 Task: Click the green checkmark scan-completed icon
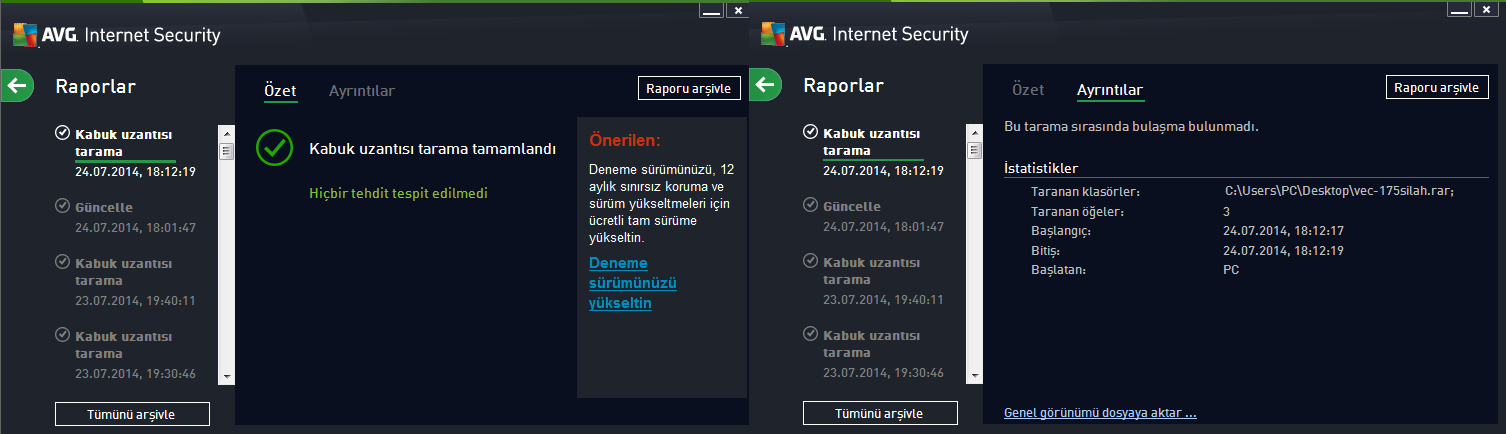click(x=274, y=147)
